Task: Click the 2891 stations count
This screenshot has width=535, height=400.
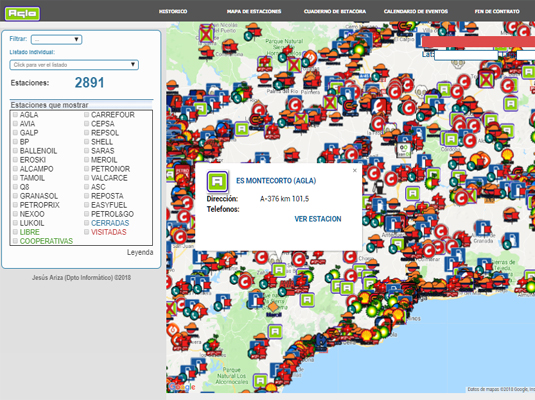Action: click(89, 83)
